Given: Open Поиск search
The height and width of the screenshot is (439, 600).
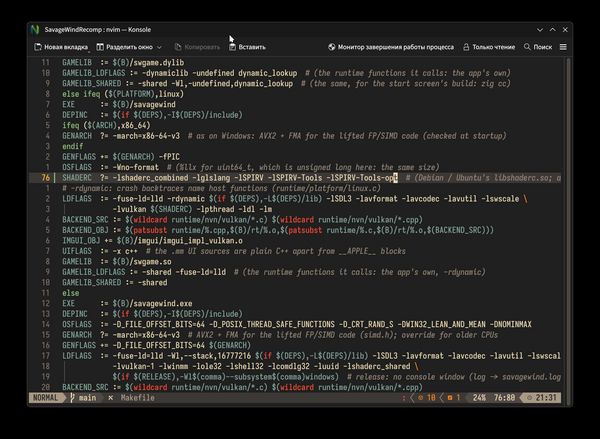Looking at the screenshot, I should coord(538,47).
